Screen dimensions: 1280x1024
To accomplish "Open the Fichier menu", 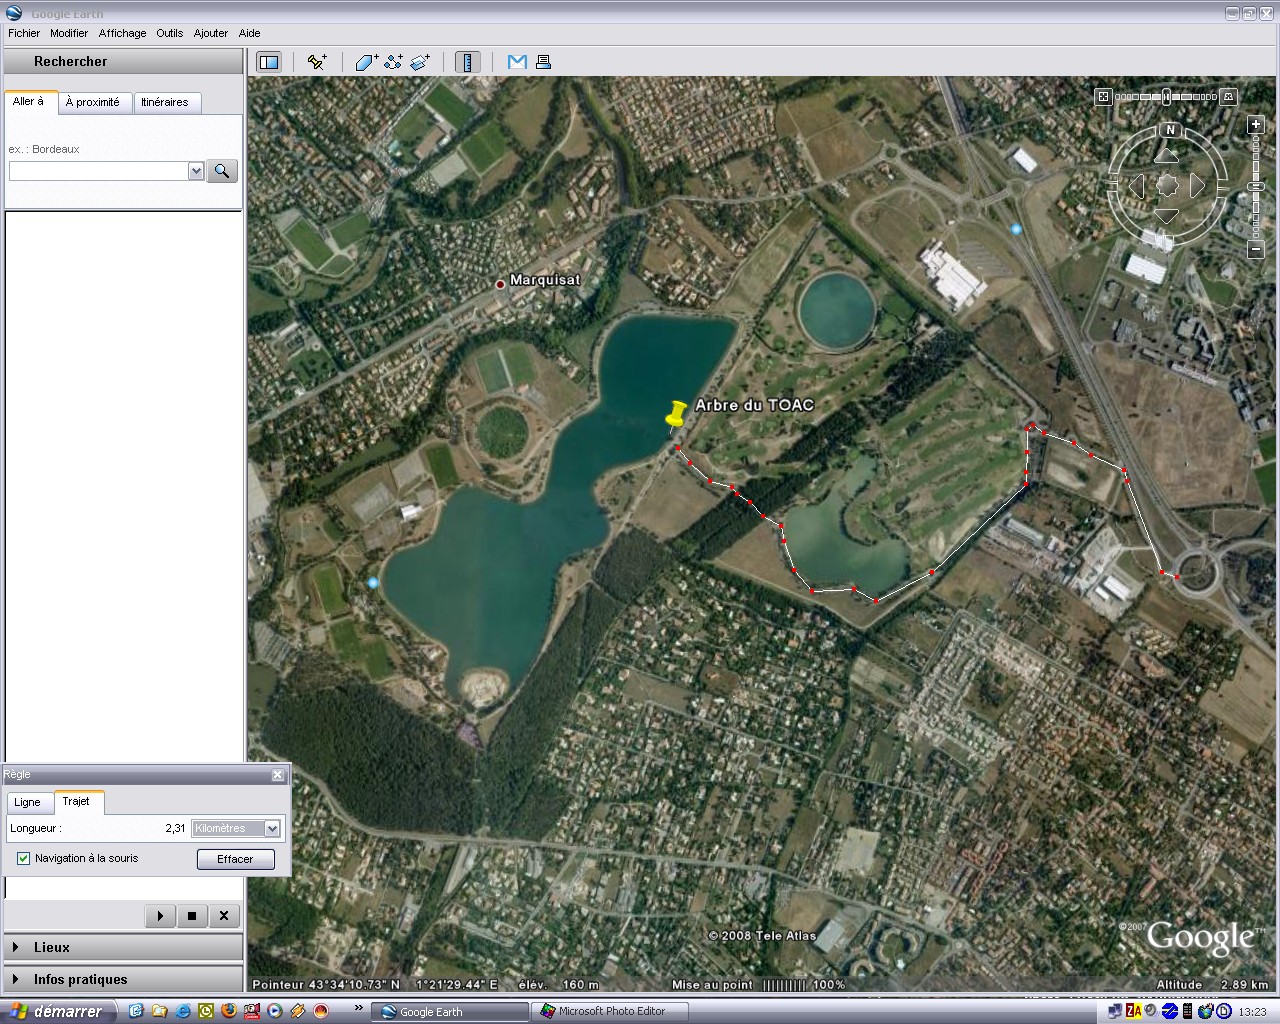I will point(24,33).
